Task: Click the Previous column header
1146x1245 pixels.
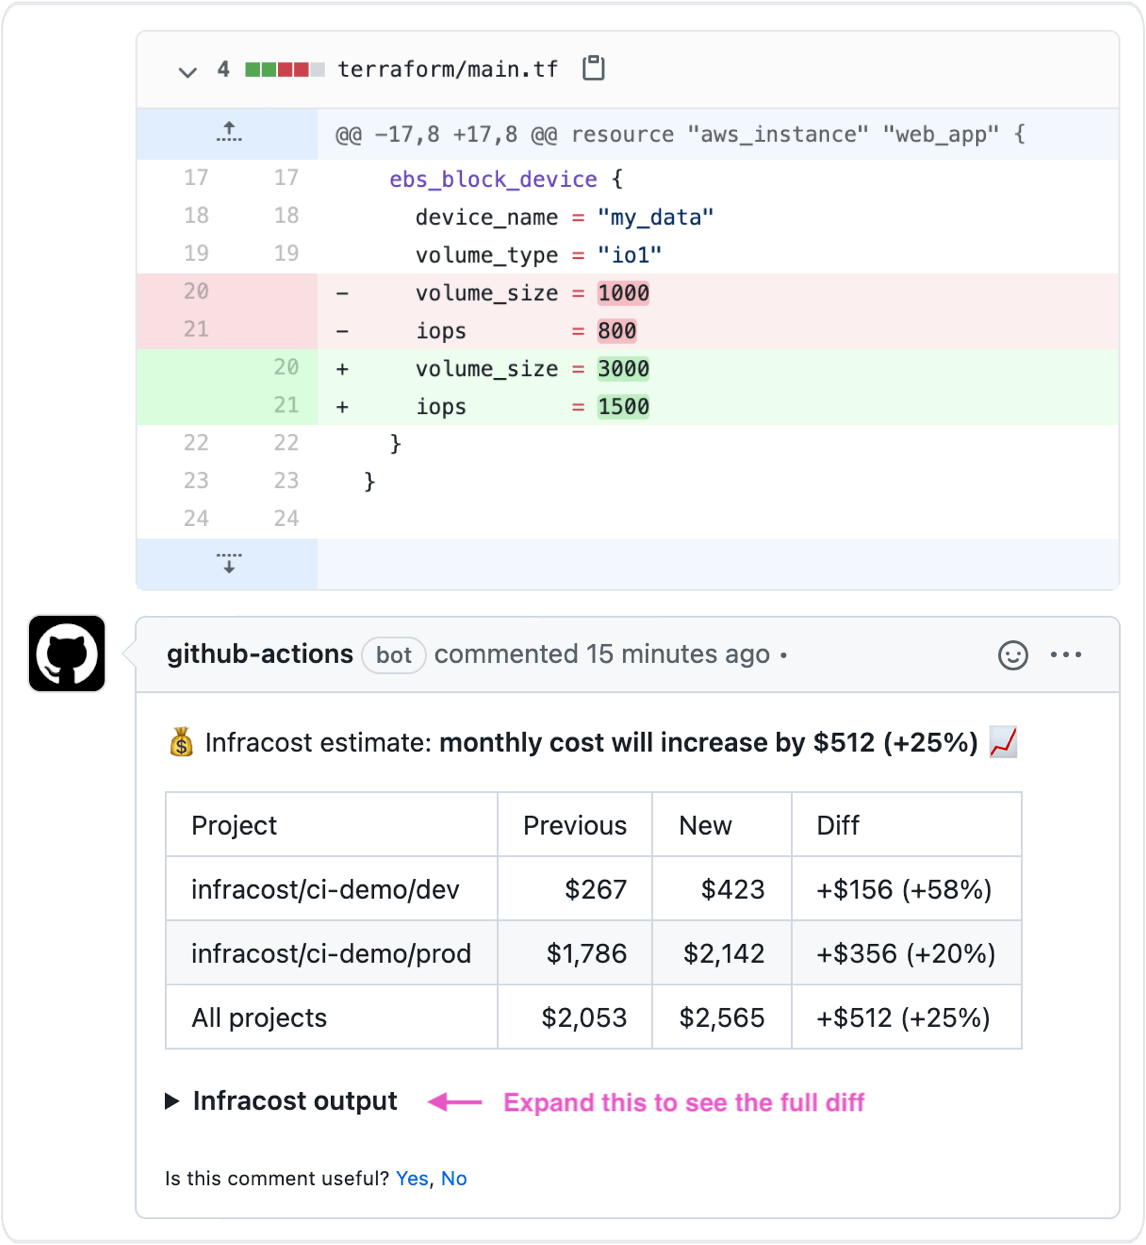Action: pyautogui.click(x=575, y=825)
